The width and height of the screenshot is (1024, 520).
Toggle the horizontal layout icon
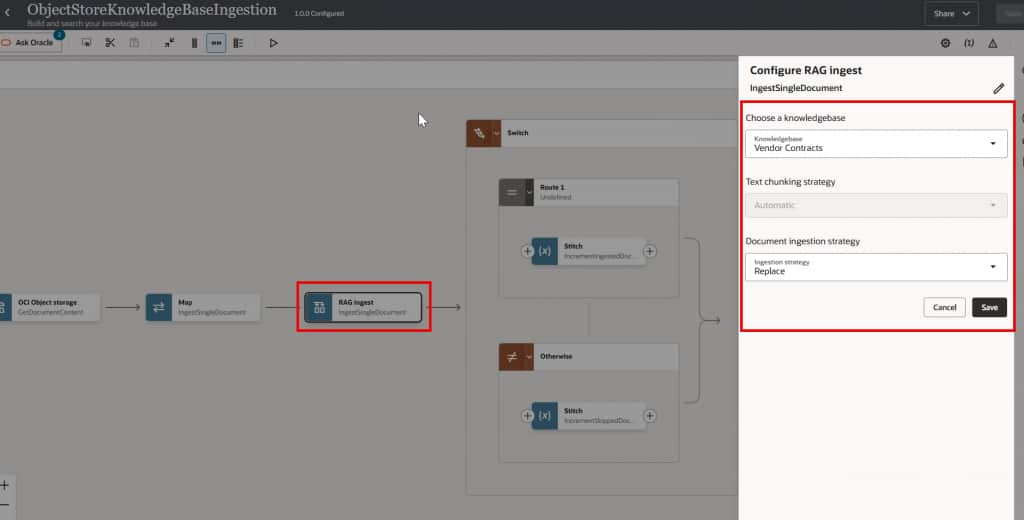(216, 43)
